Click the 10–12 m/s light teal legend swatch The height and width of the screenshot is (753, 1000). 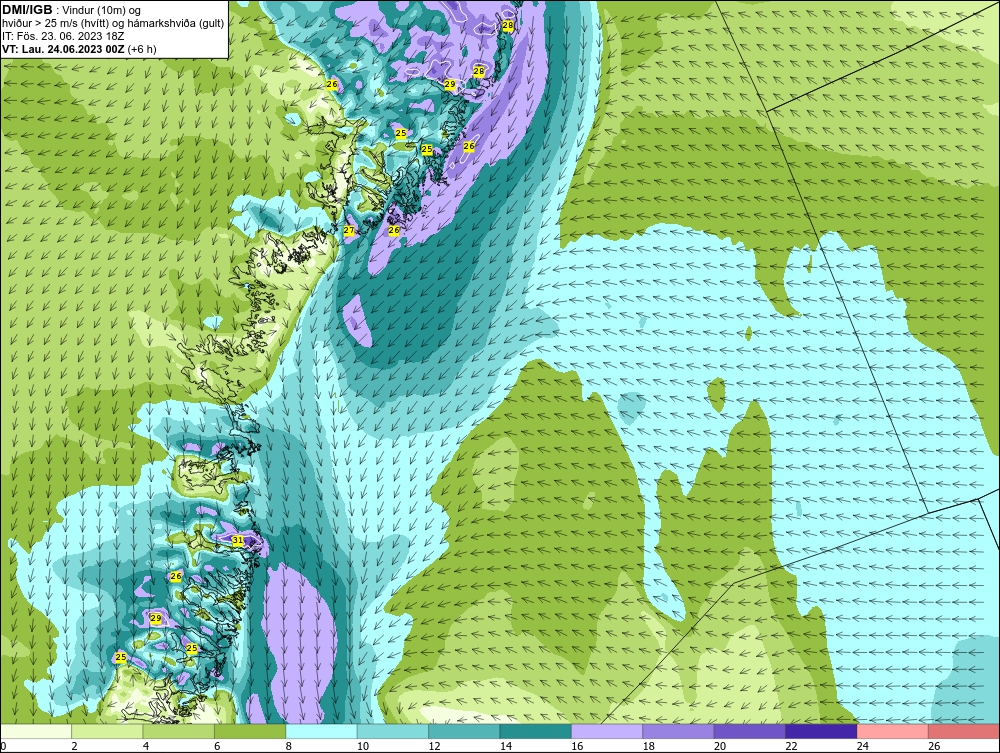[393, 731]
